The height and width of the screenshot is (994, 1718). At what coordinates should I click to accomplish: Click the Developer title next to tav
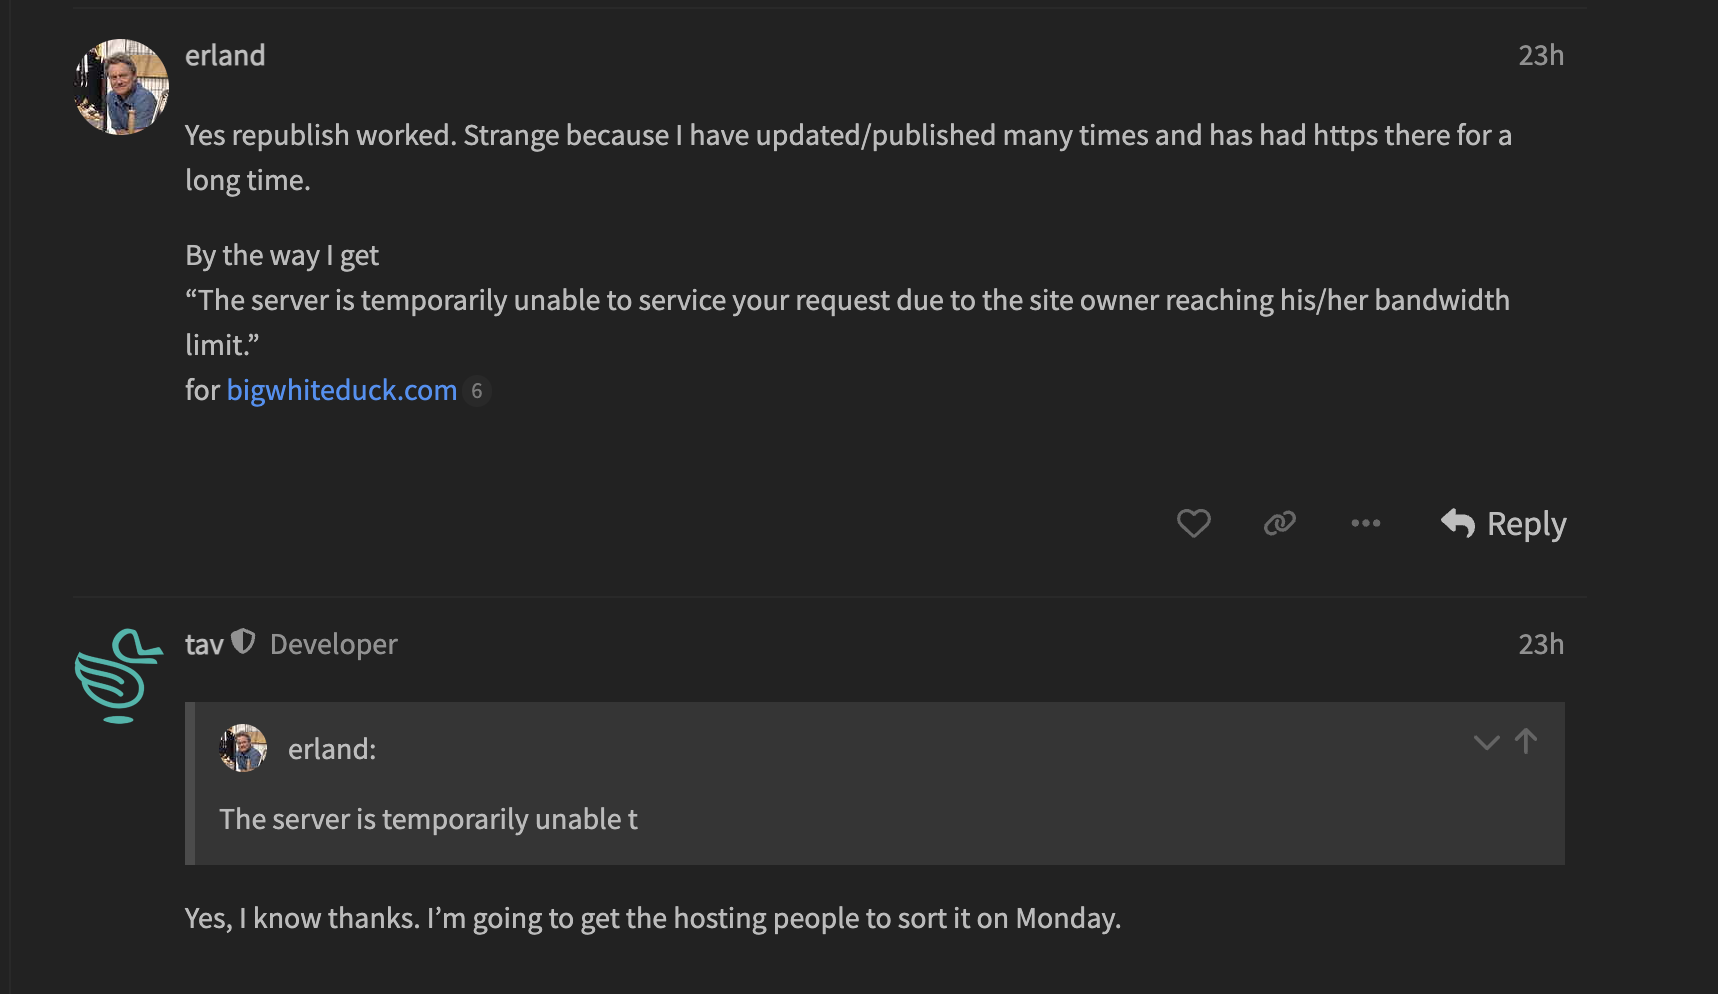(x=333, y=645)
